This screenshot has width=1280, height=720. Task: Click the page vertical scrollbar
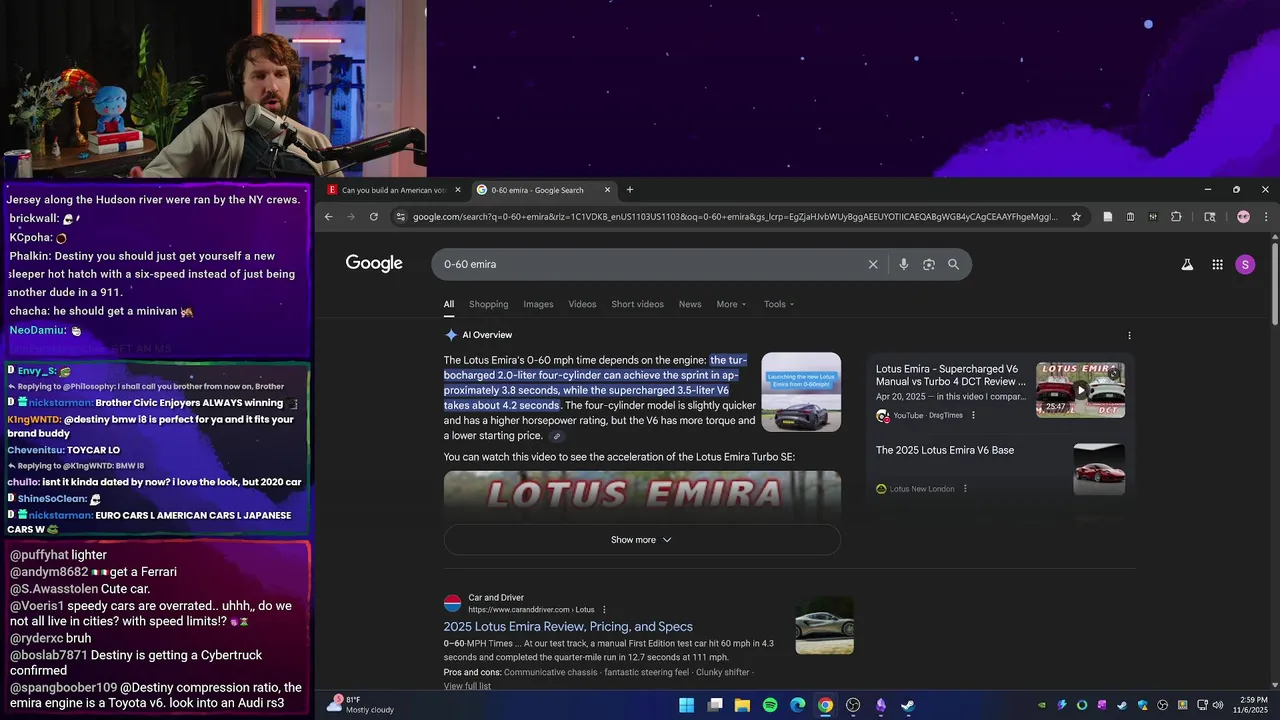[1274, 282]
